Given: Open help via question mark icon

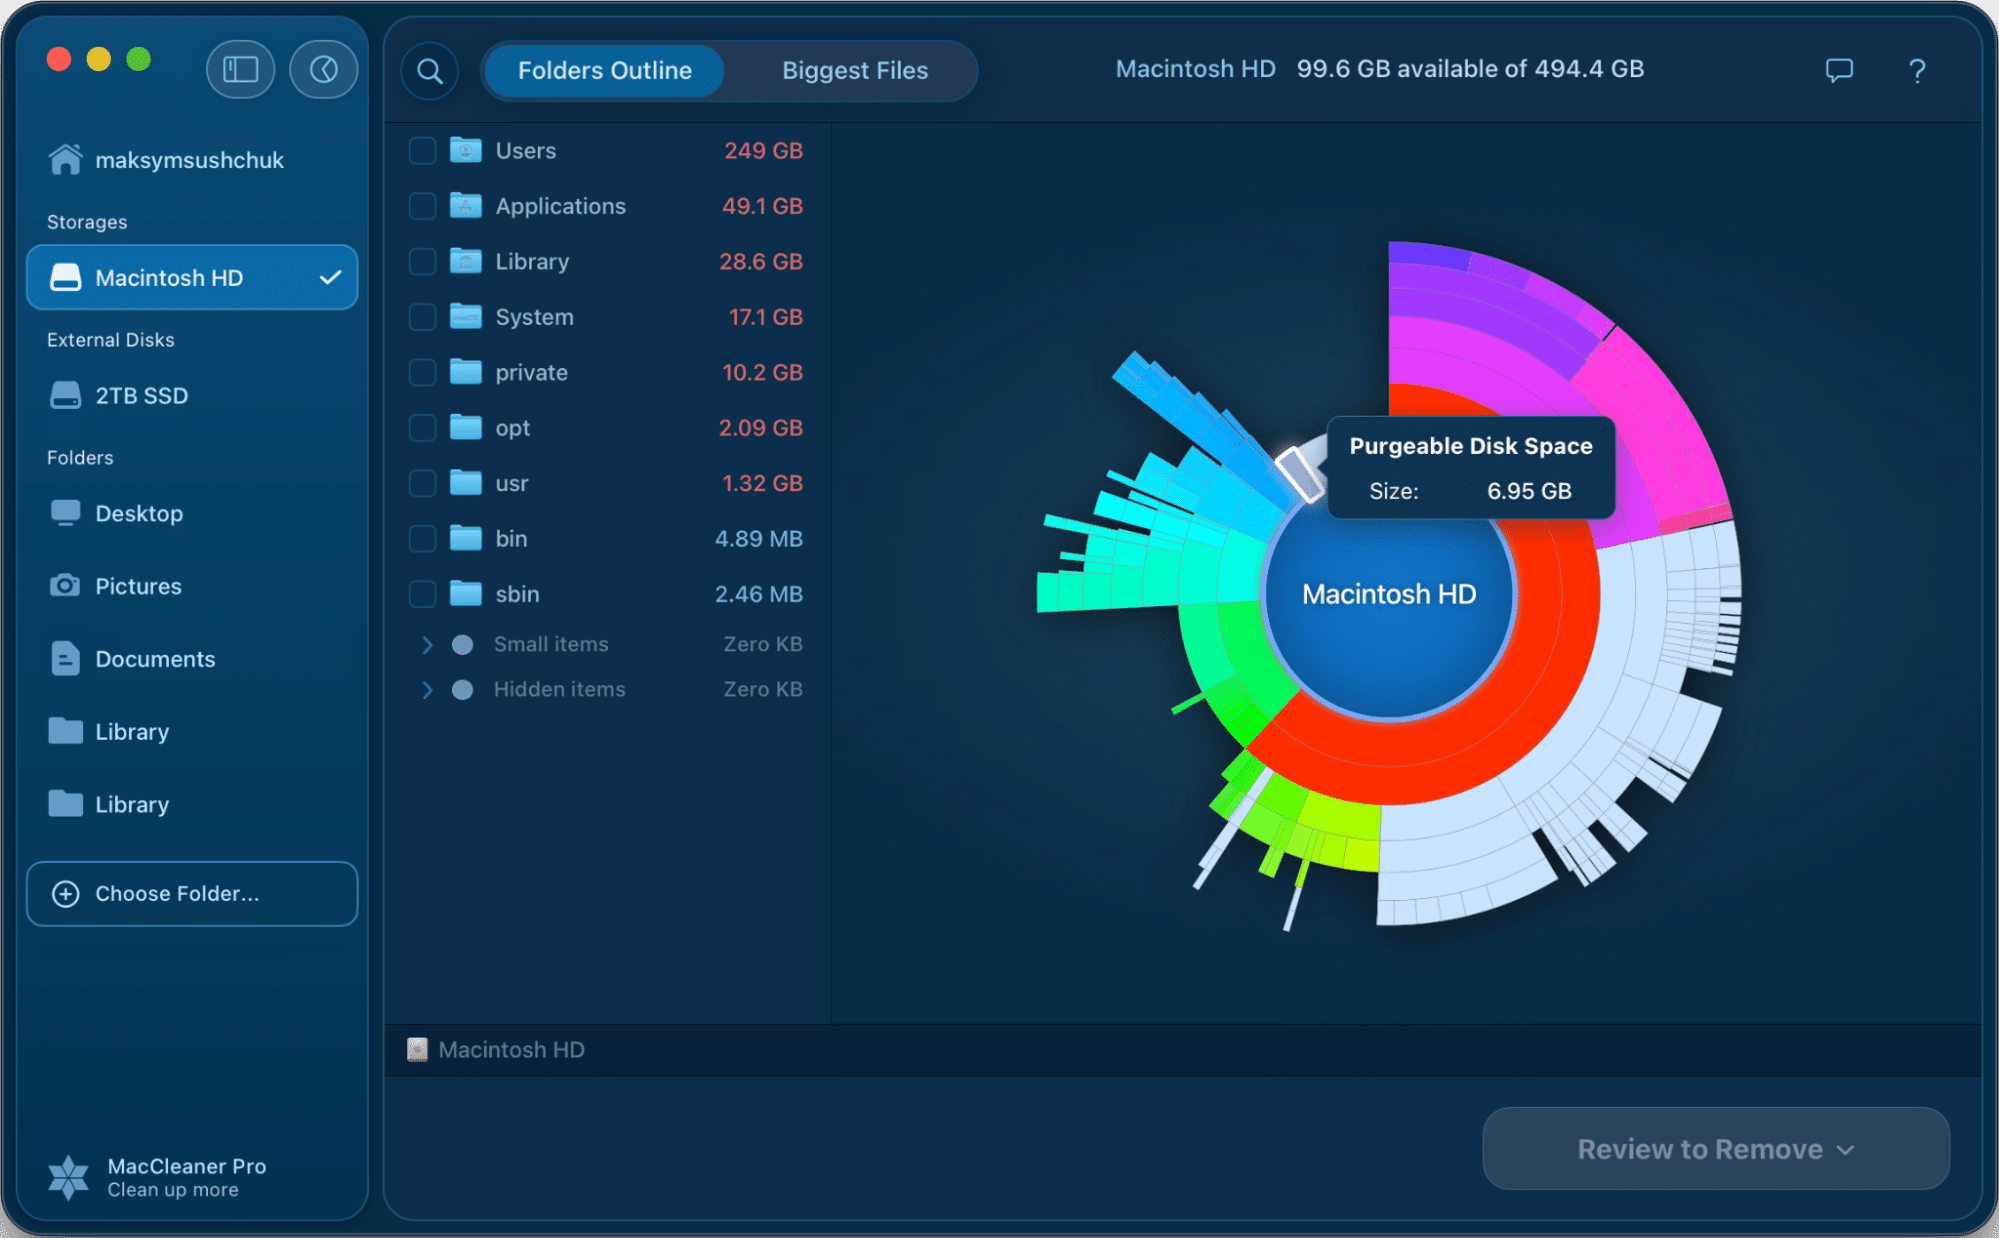Looking at the screenshot, I should click(x=1916, y=71).
